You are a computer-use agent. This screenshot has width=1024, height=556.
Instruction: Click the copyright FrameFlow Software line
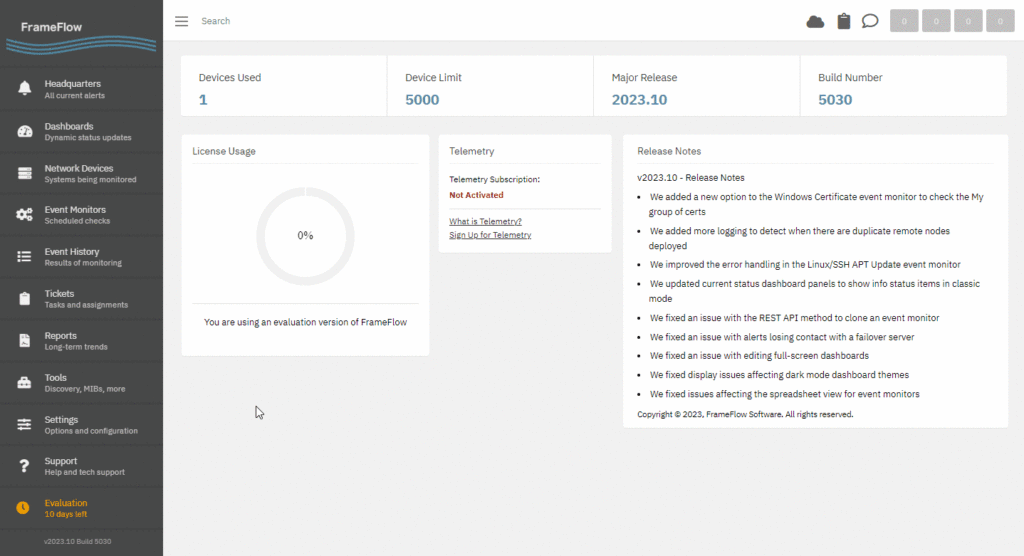click(x=745, y=414)
